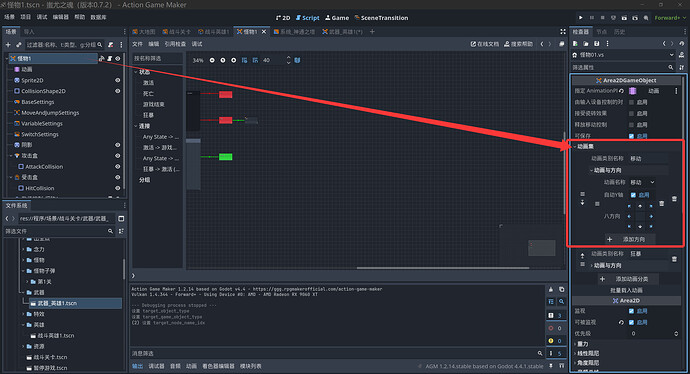Enable 接受瓷砖效果 checkbox
690x374 pixels.
click(631, 114)
